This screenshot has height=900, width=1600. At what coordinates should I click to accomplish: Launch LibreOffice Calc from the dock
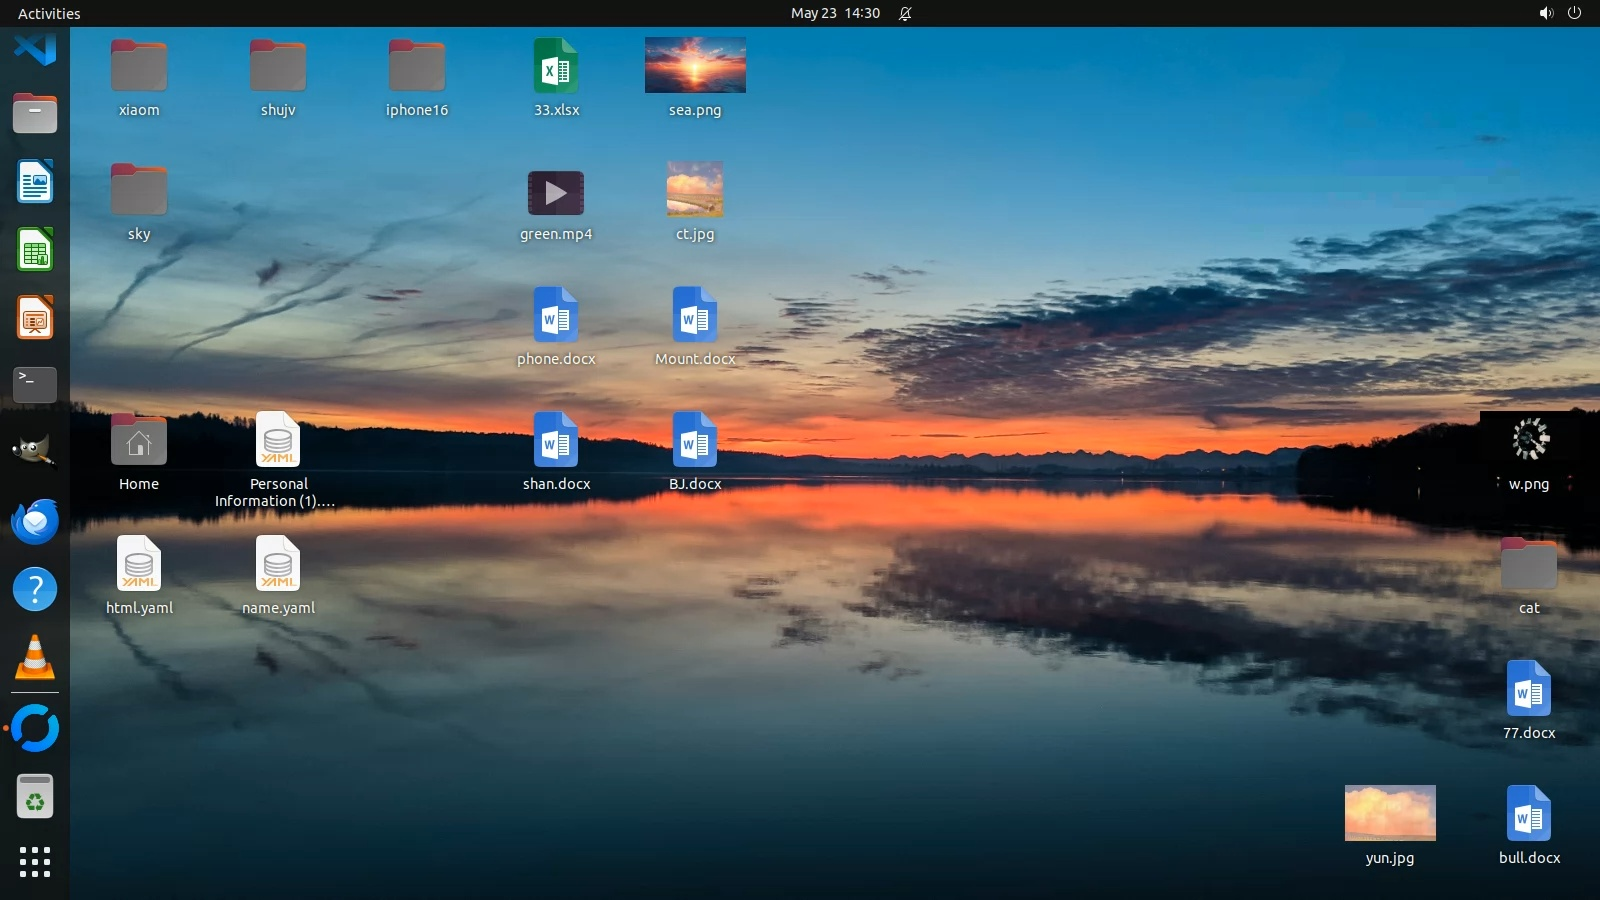pos(35,250)
